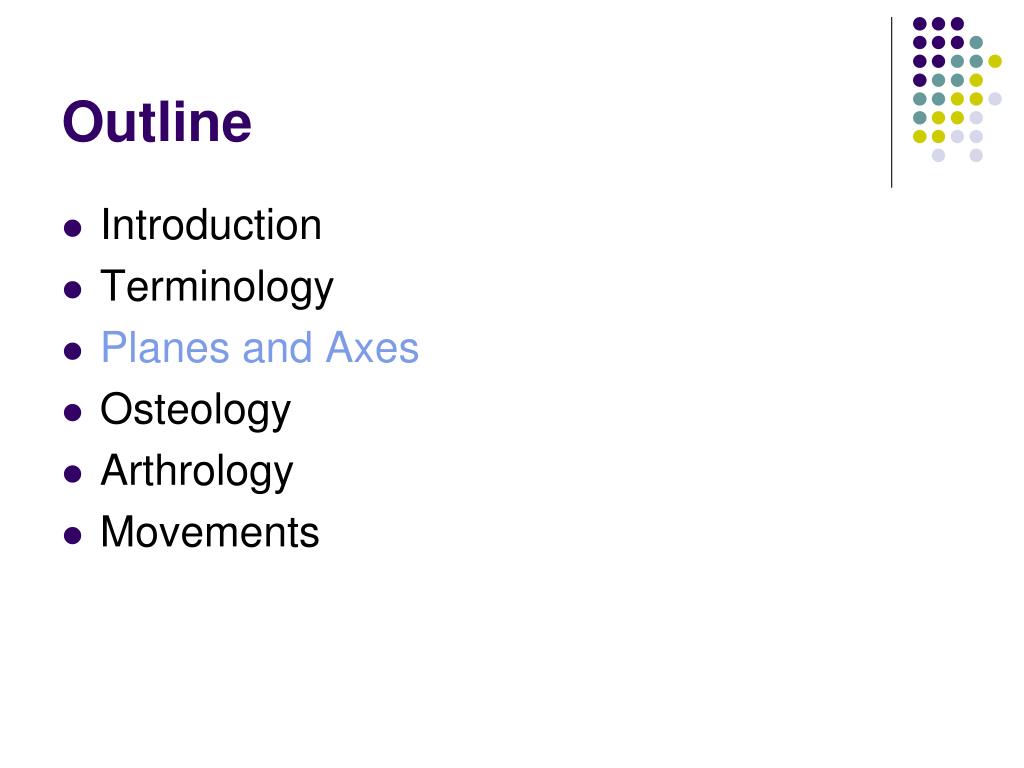The height and width of the screenshot is (768, 1024).
Task: Choose the "Movements" list item
Action: [x=210, y=532]
